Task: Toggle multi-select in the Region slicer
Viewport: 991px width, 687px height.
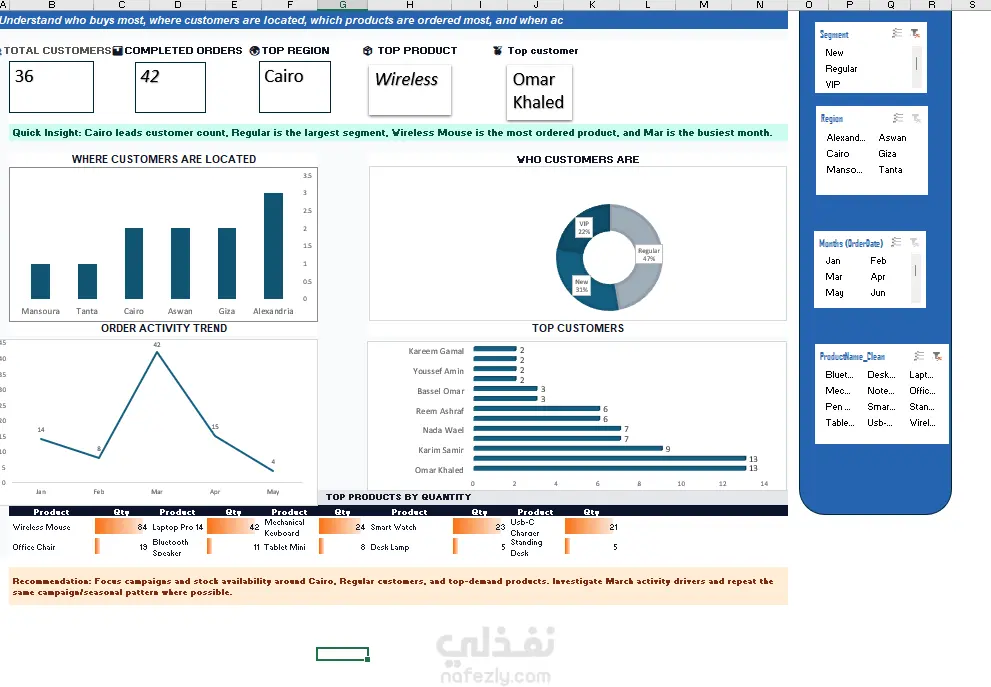Action: pyautogui.click(x=898, y=118)
